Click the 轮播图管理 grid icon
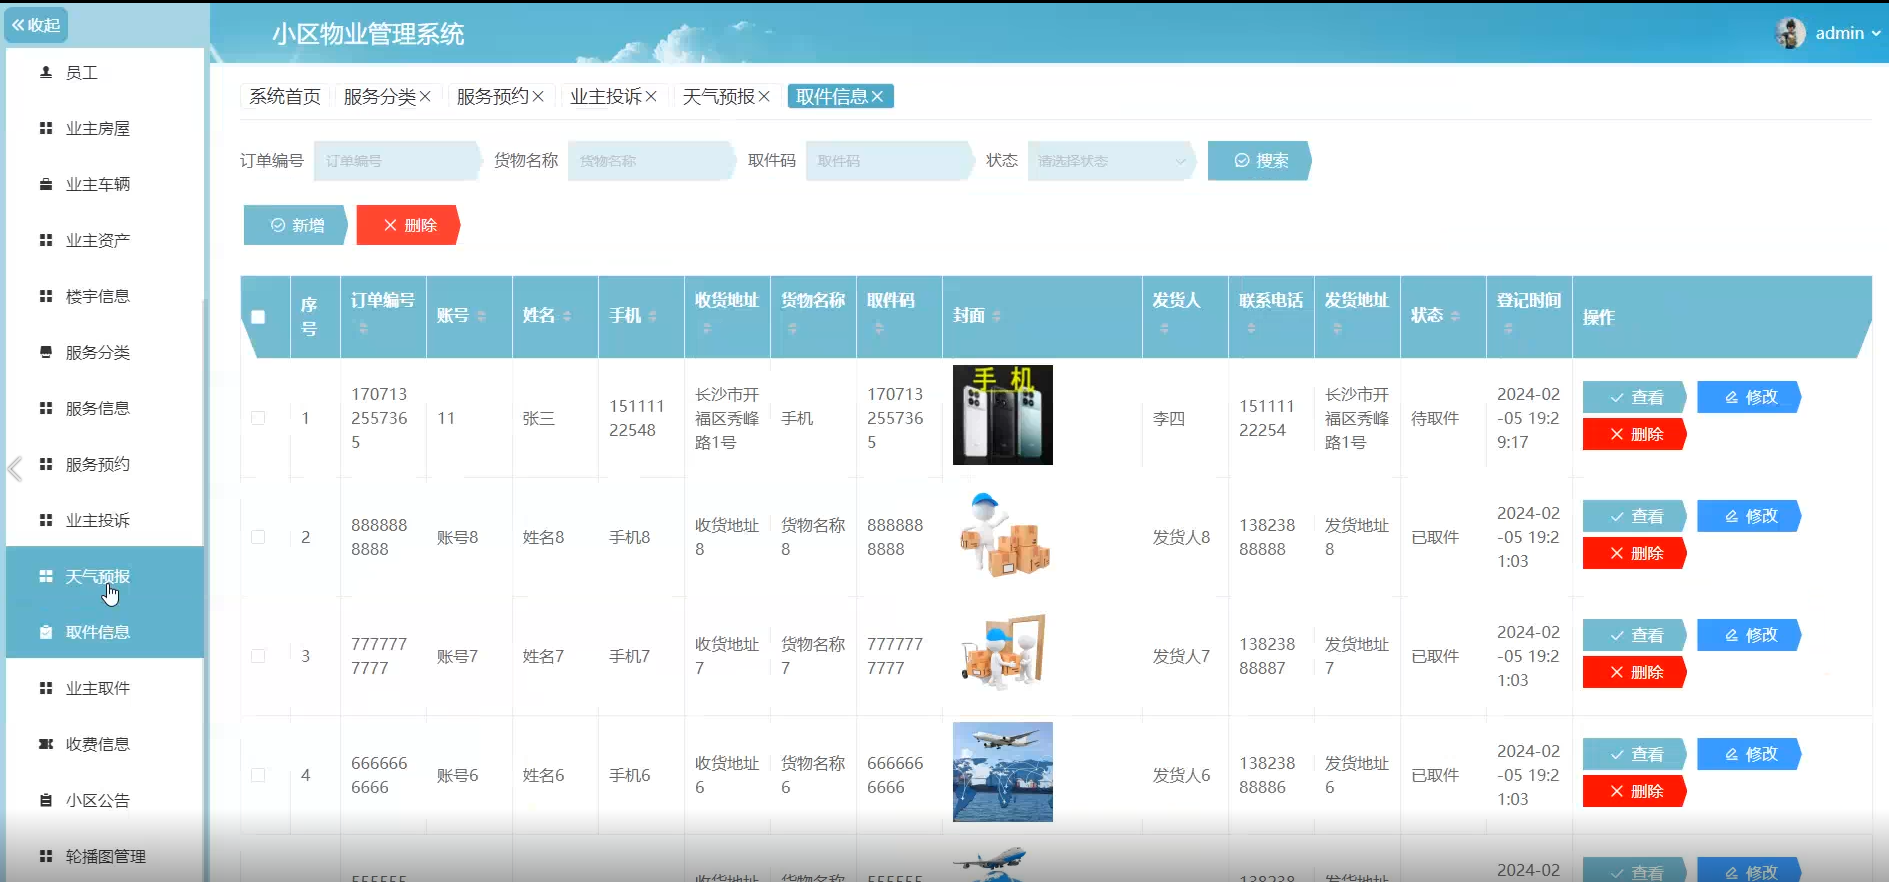 tap(45, 857)
